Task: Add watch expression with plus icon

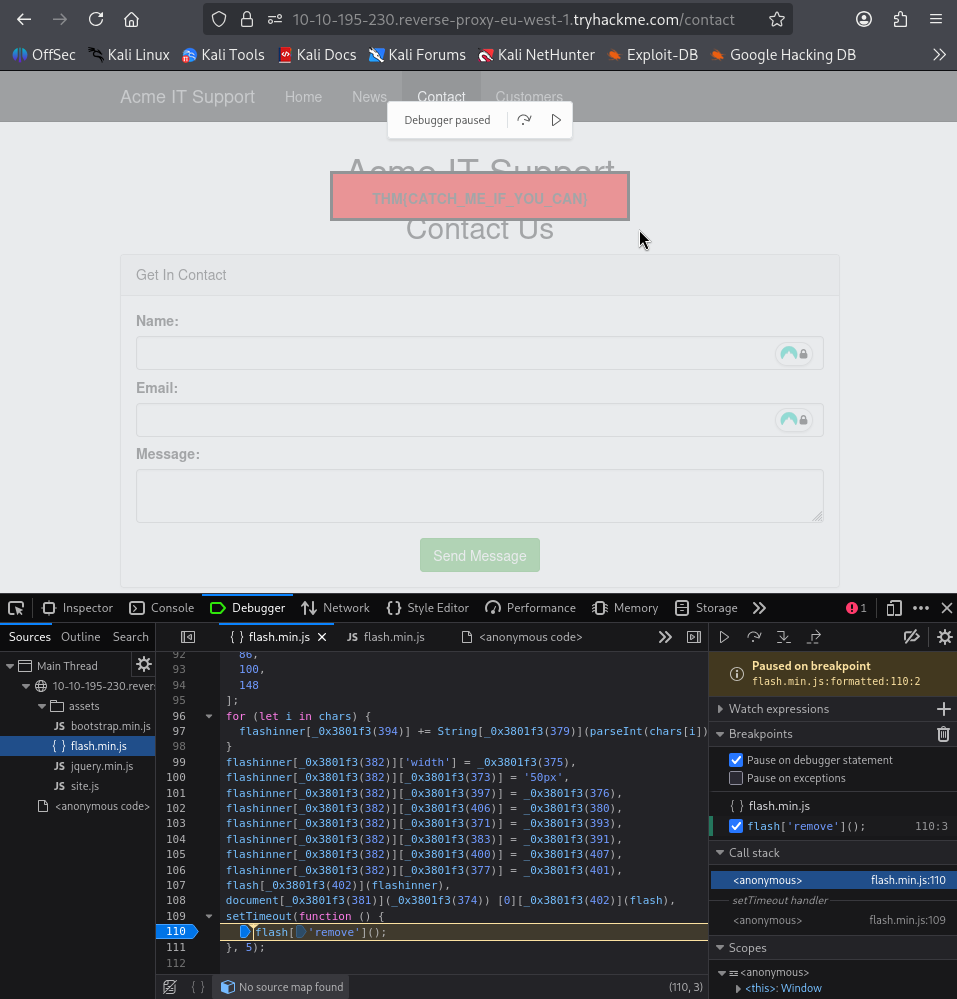Action: [944, 708]
